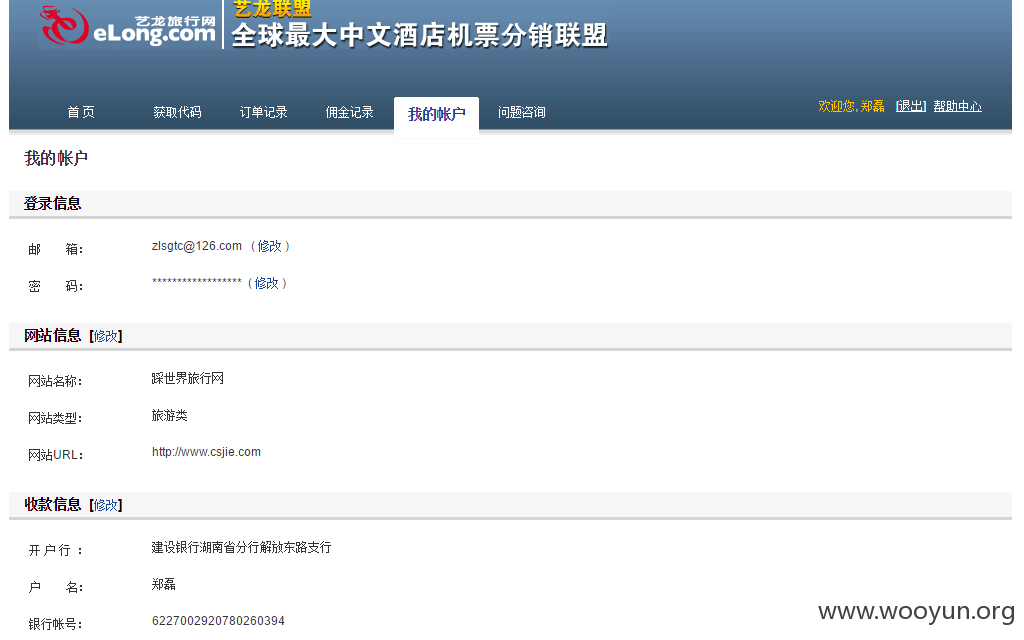Open the 首页 tab

coord(81,112)
